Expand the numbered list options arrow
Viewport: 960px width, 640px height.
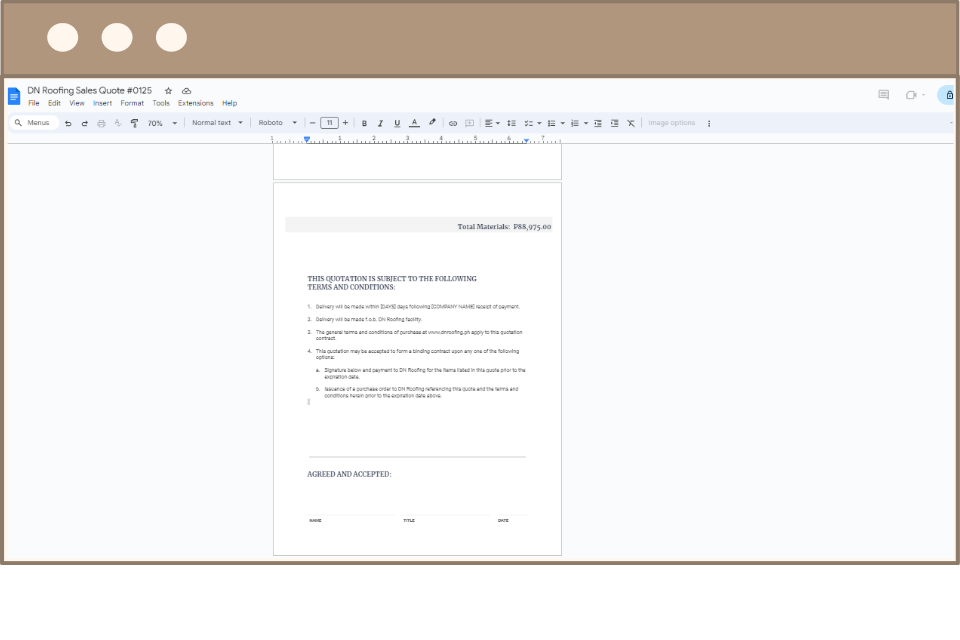[x=586, y=123]
